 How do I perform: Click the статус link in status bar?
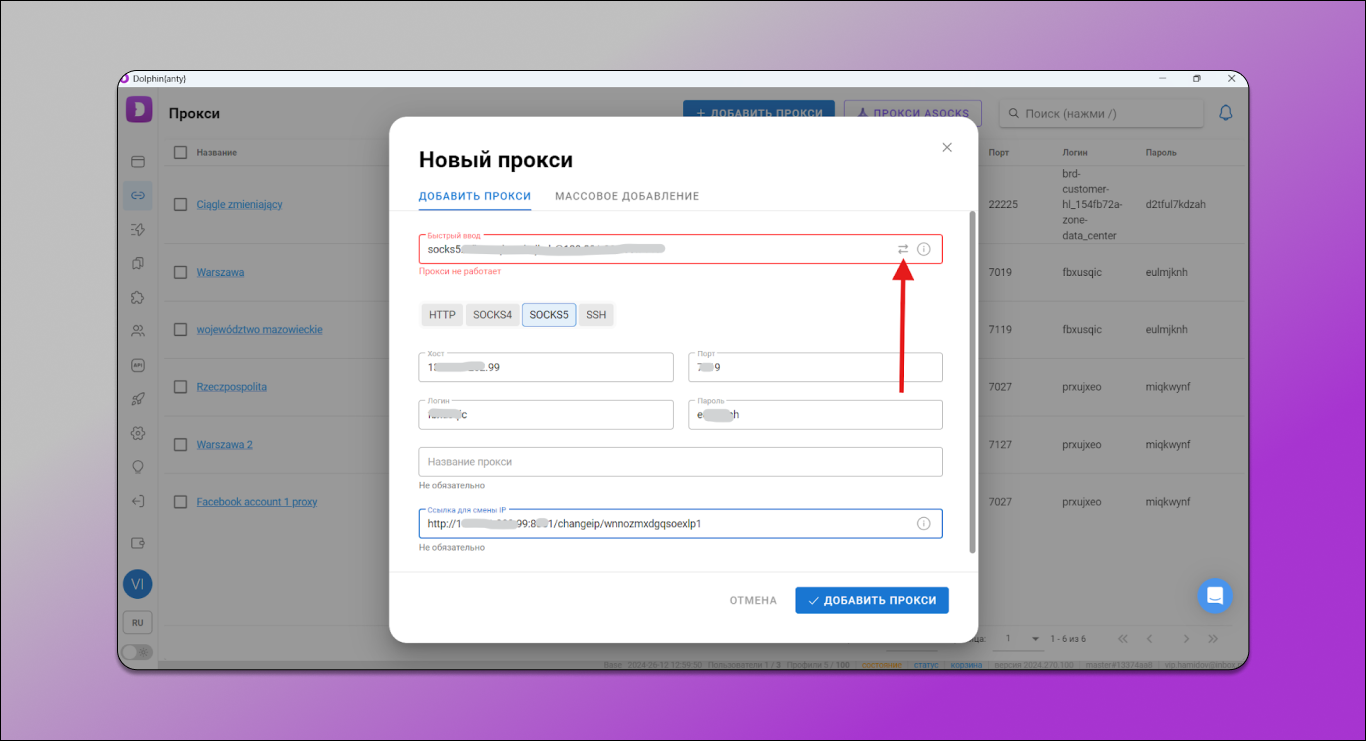925,665
